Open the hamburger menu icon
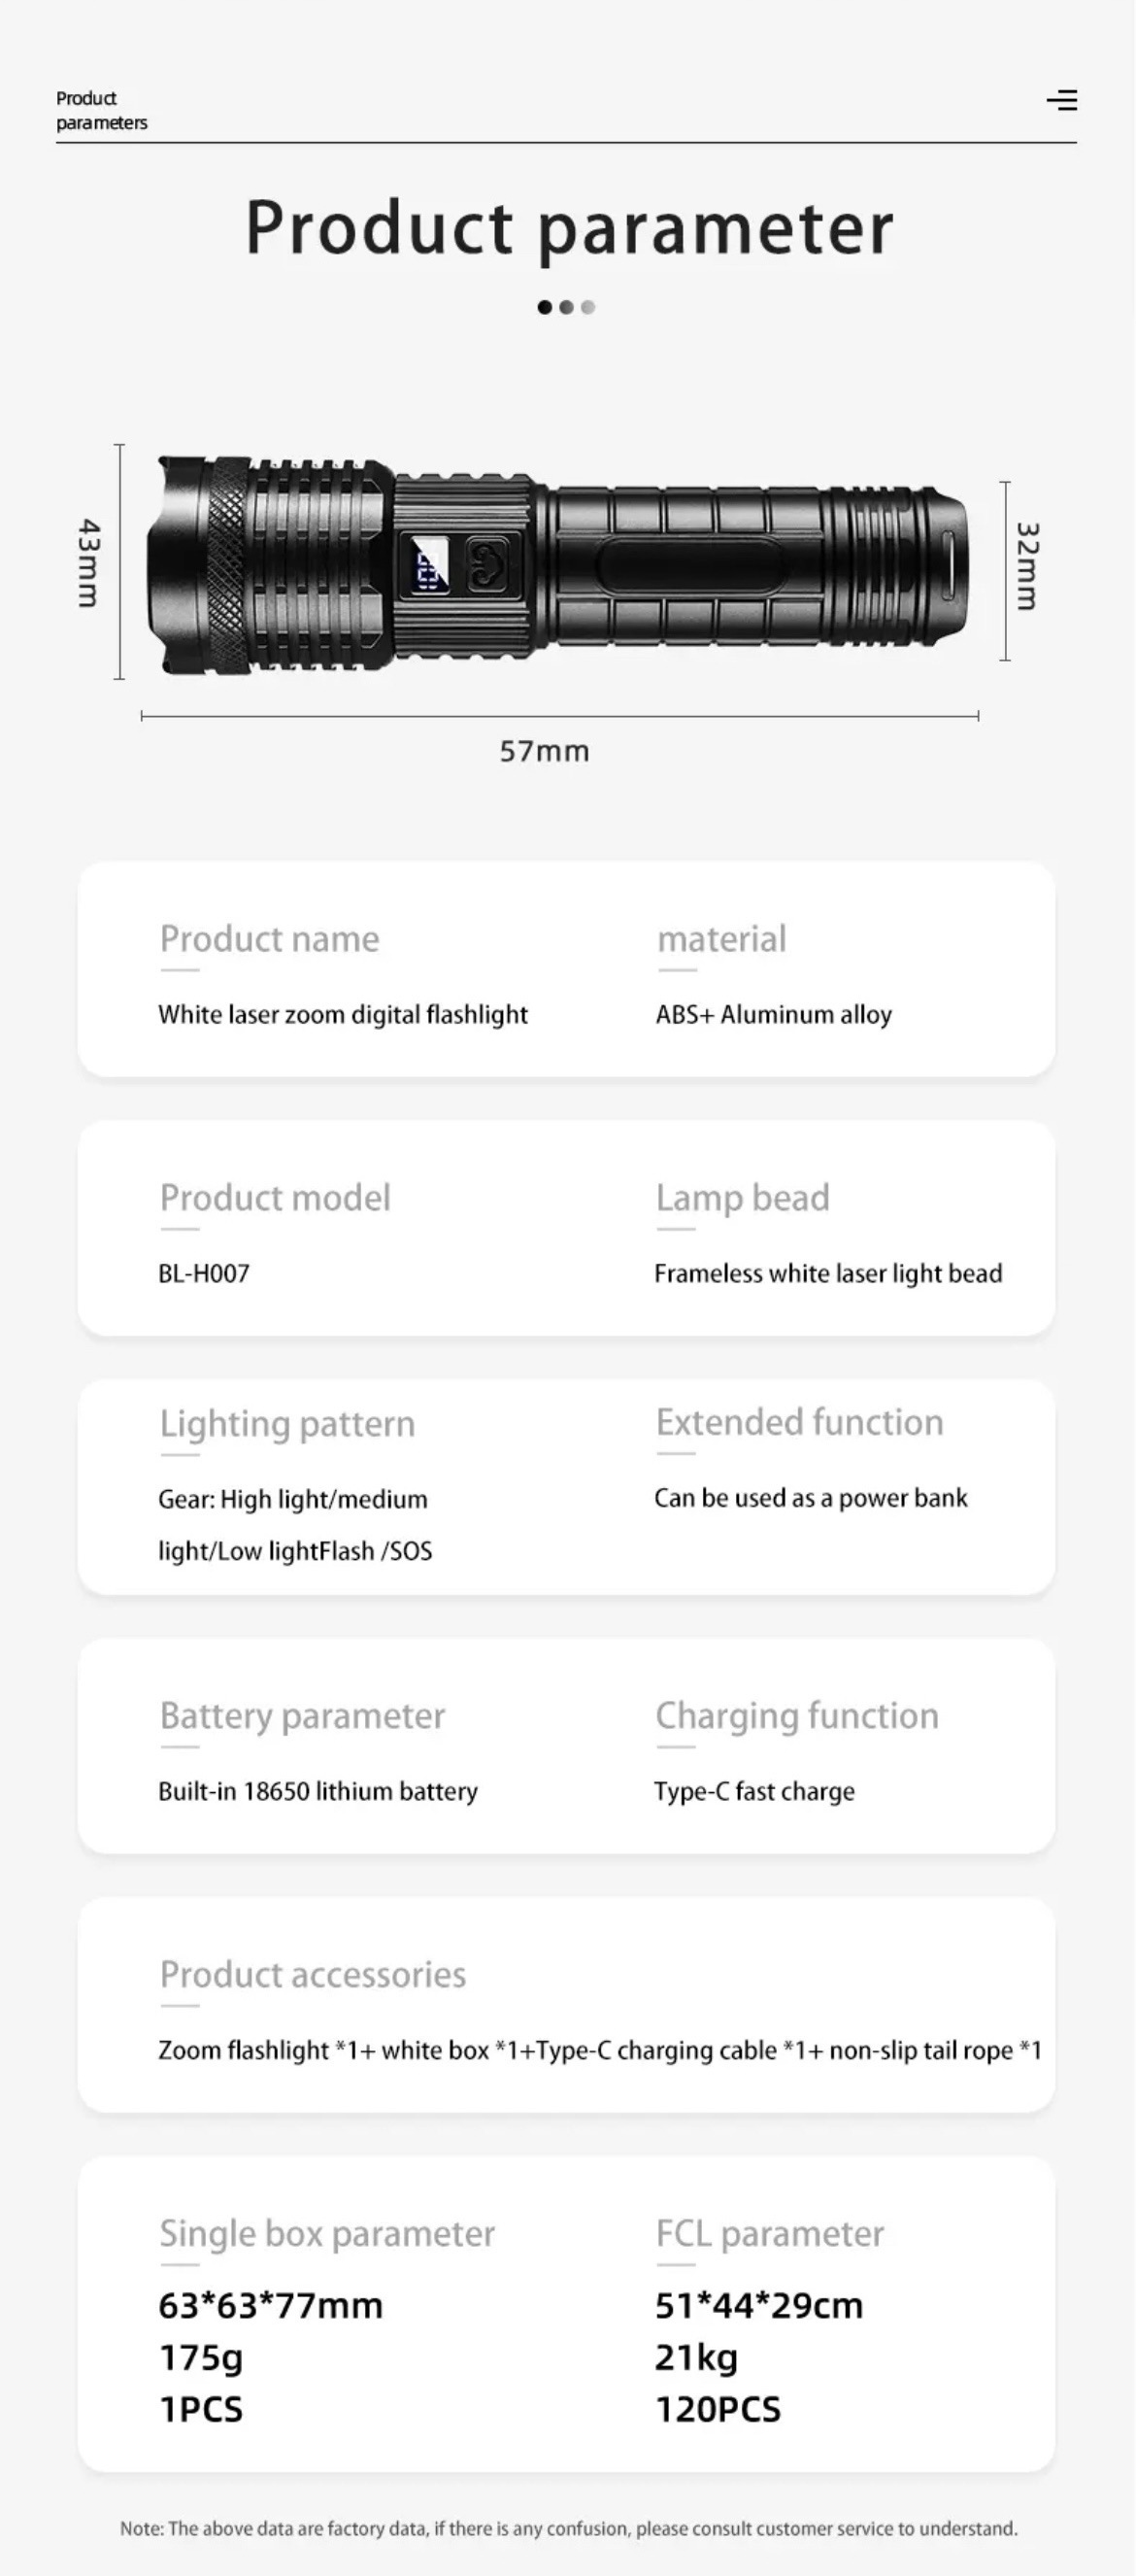This screenshot has height=2576, width=1136. tap(1062, 100)
